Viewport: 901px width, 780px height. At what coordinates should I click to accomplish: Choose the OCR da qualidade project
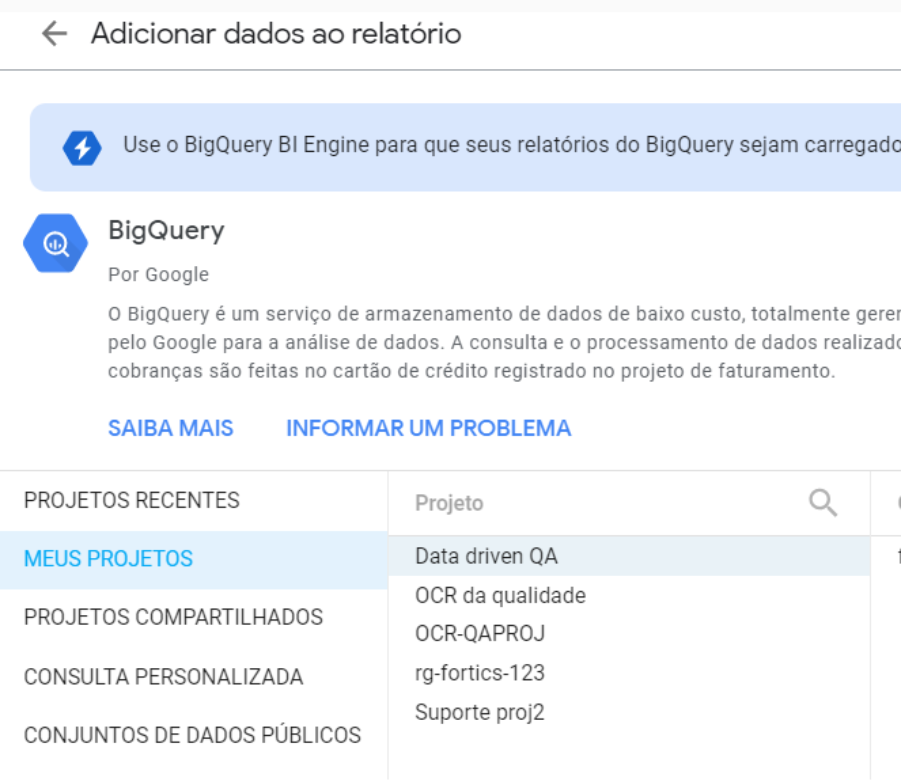point(629,595)
